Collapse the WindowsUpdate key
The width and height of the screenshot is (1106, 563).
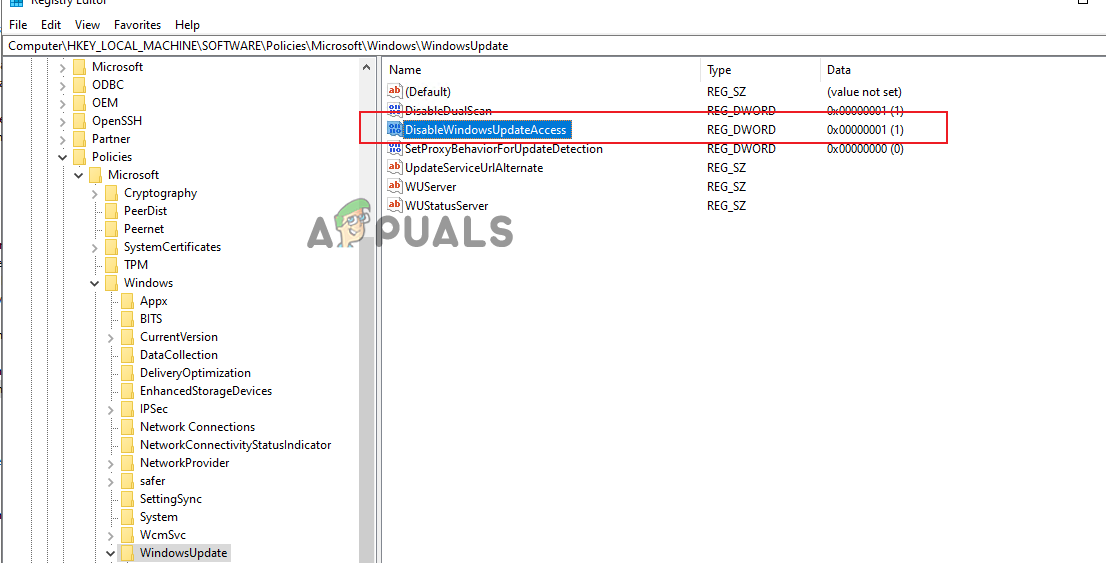(x=111, y=554)
